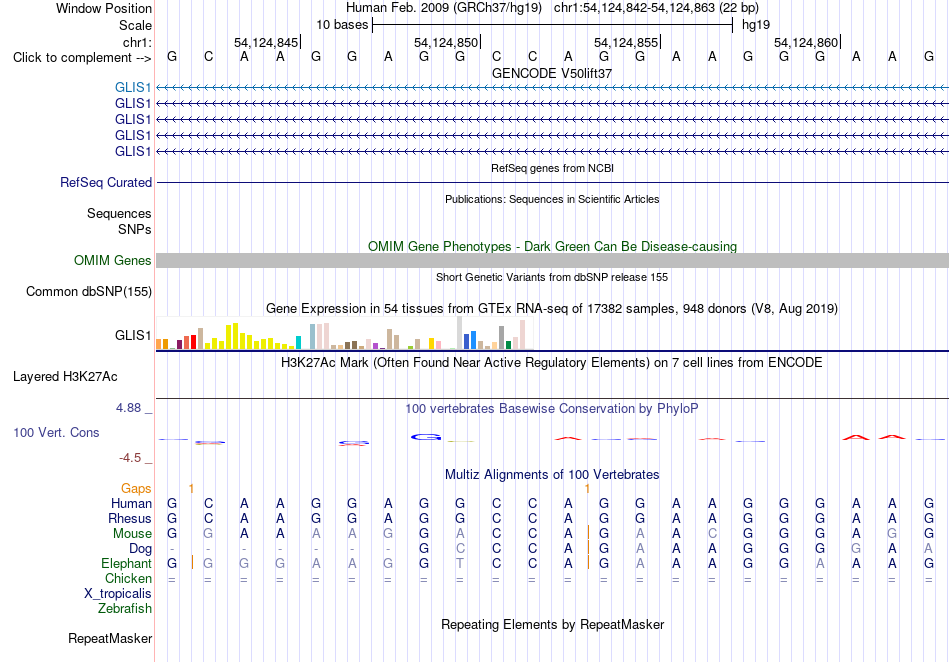The width and height of the screenshot is (950, 662).
Task: Open RefSeq Curated track label
Action: point(106,182)
